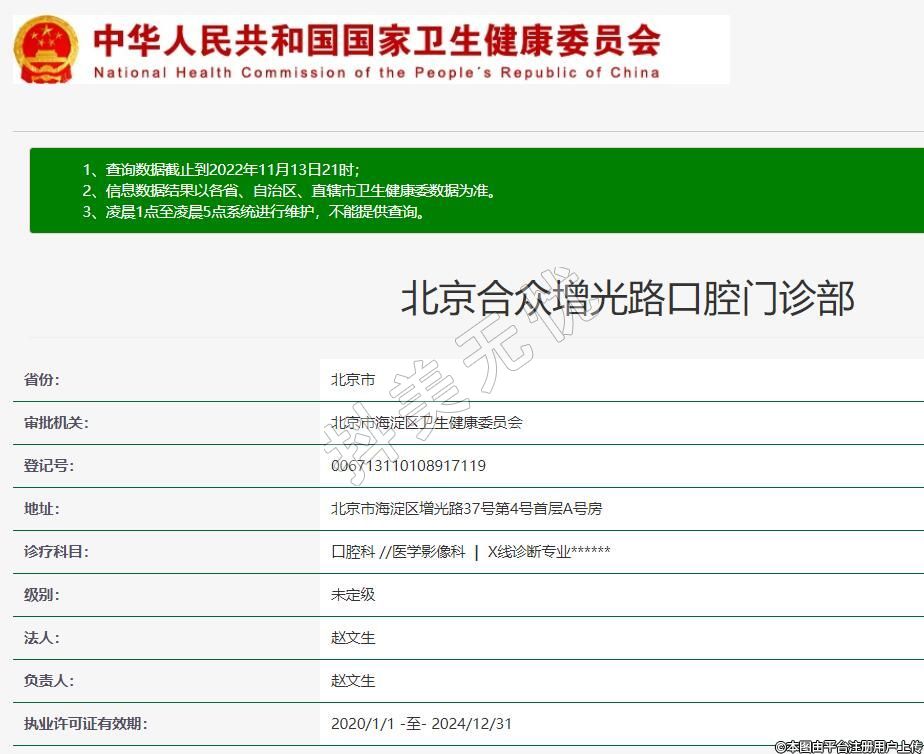Click the 未定级 level value
924x754 pixels.
coord(353,595)
